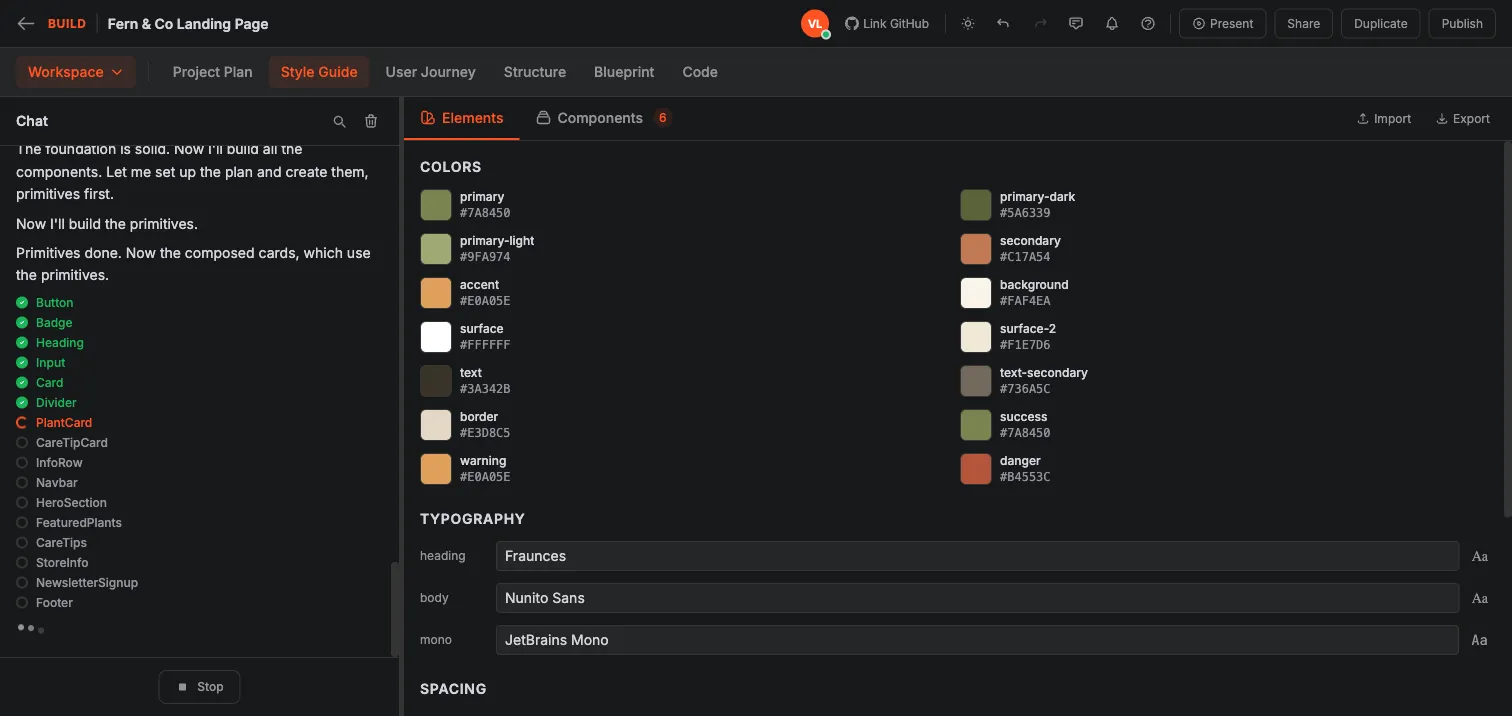Open the notifications bell
Image resolution: width=1512 pixels, height=716 pixels.
click(1112, 24)
